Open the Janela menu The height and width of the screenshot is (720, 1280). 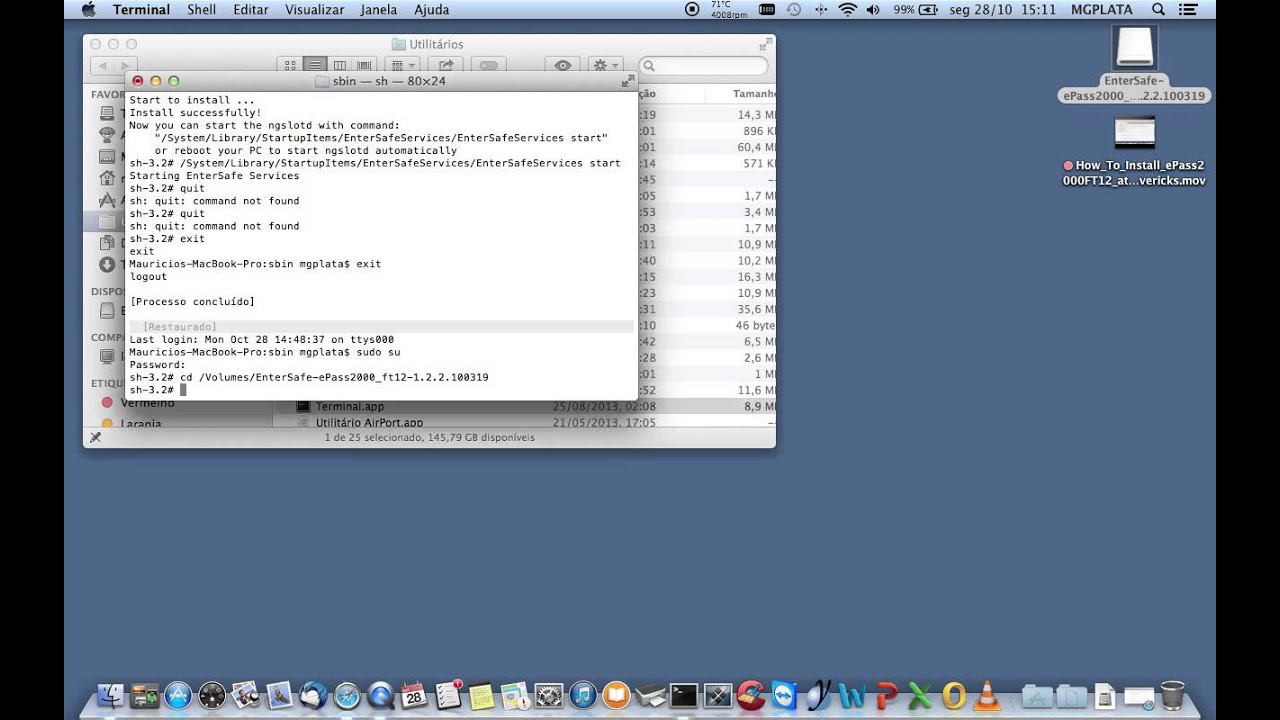[378, 10]
